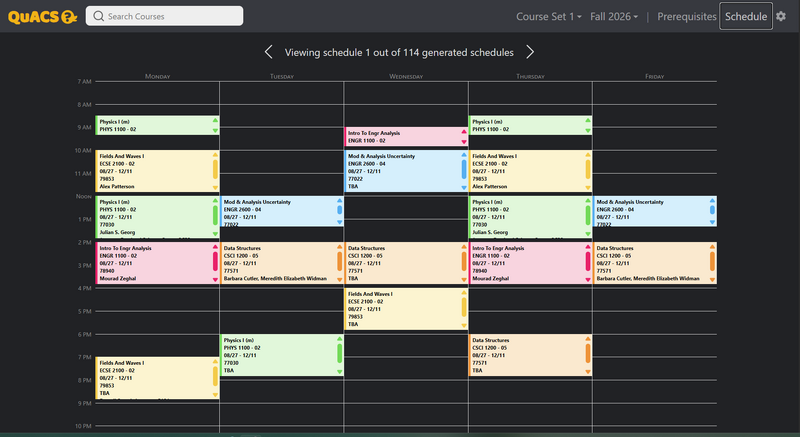Open the Course Set 1 dropdown
The height and width of the screenshot is (437, 800).
pyautogui.click(x=548, y=16)
